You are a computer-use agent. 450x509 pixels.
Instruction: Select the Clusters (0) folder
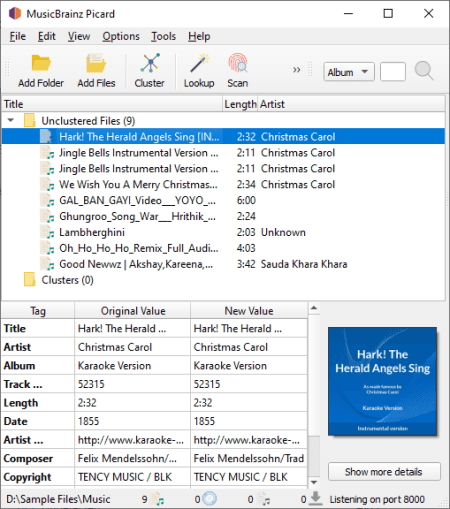pyautogui.click(x=67, y=280)
